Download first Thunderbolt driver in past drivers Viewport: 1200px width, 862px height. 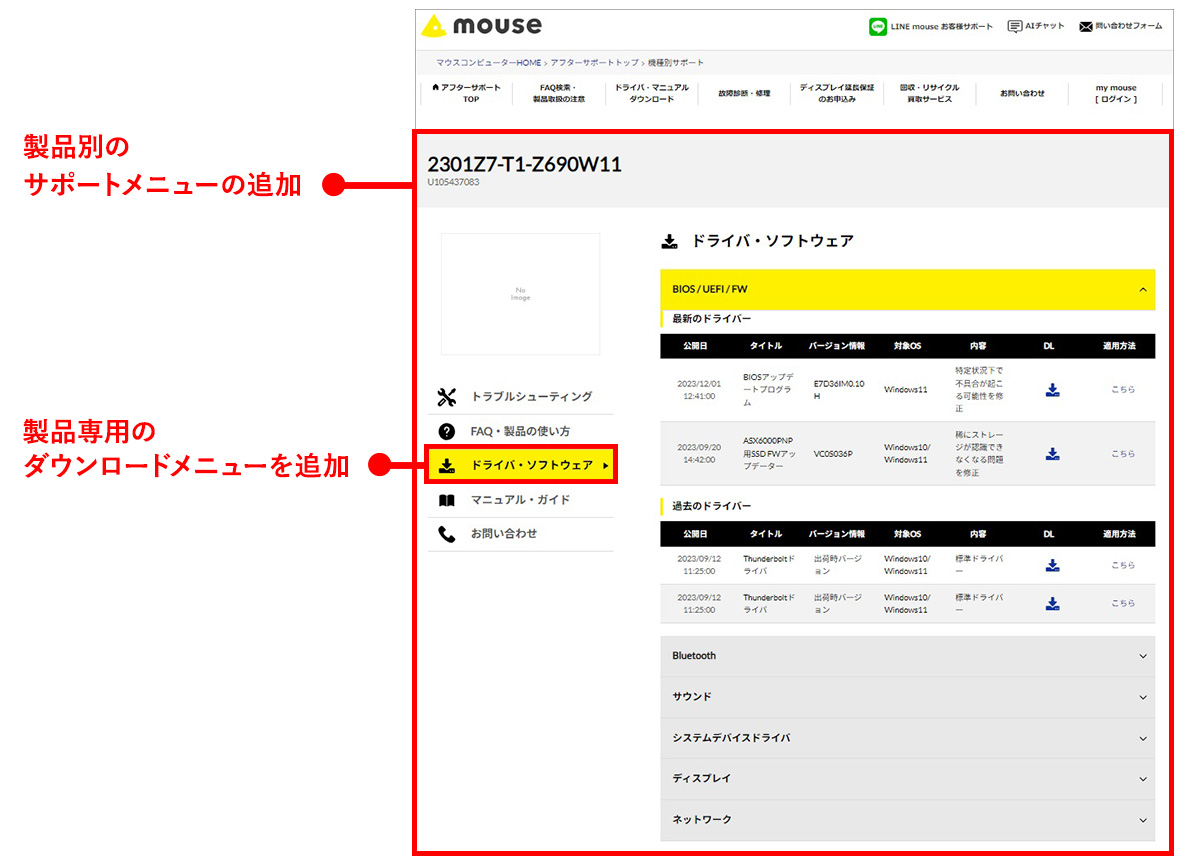pyautogui.click(x=1052, y=565)
